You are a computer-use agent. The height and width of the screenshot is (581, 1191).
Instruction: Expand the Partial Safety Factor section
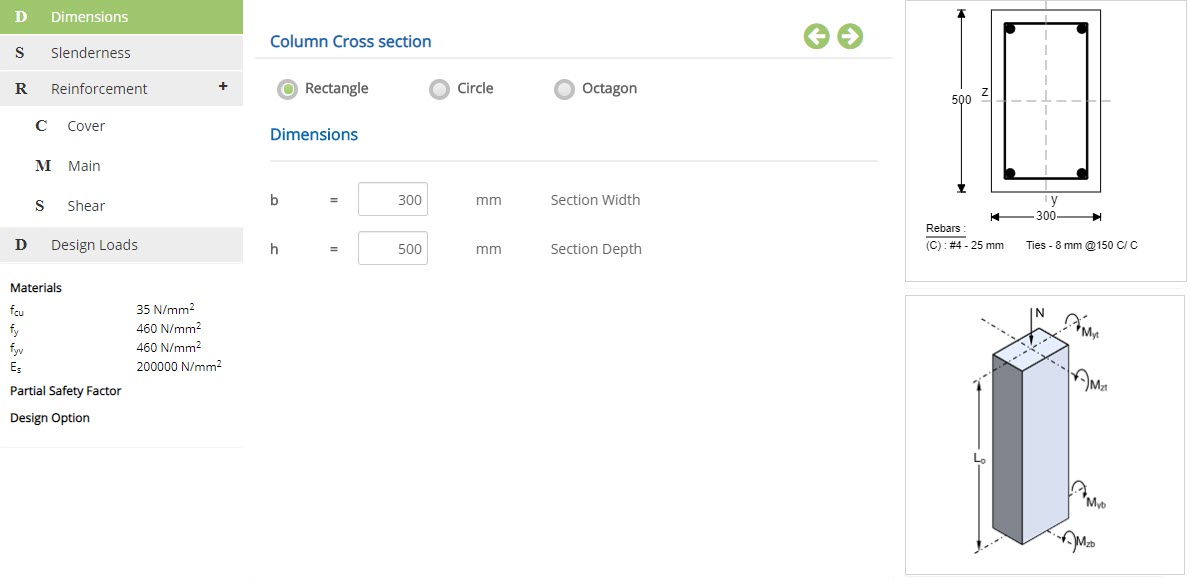tap(65, 390)
